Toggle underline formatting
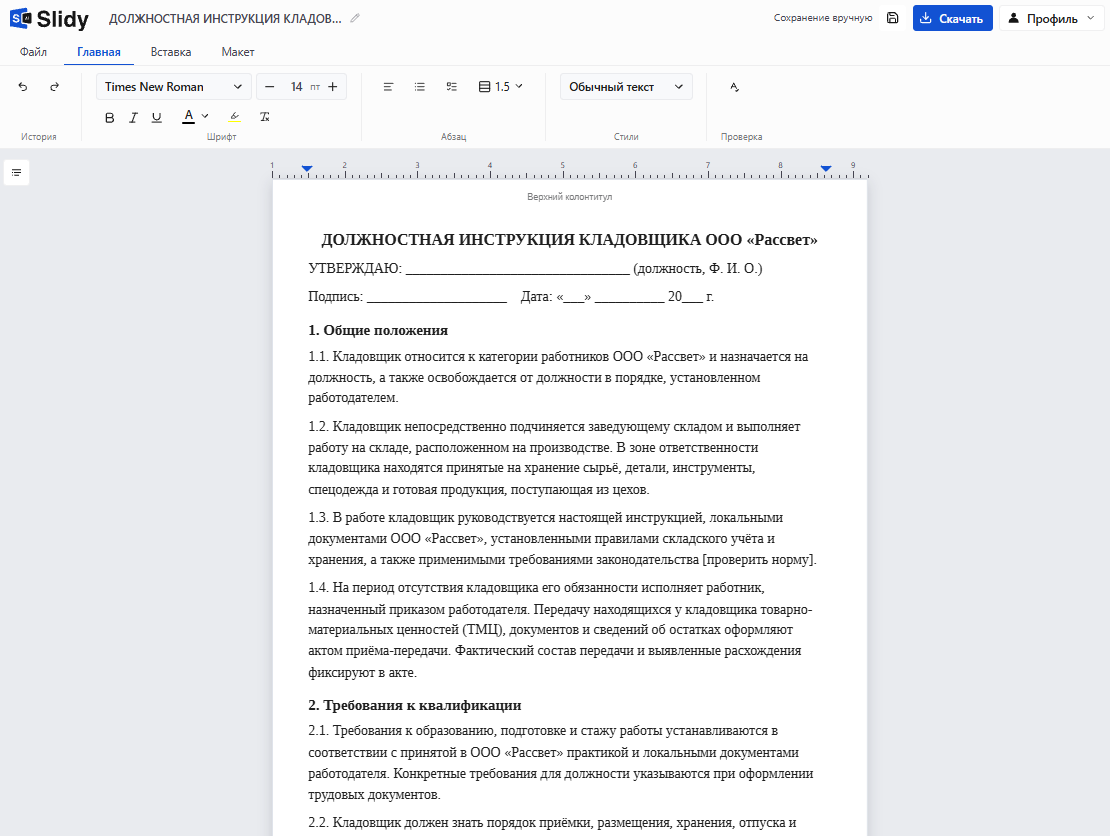1110x836 pixels. click(156, 118)
